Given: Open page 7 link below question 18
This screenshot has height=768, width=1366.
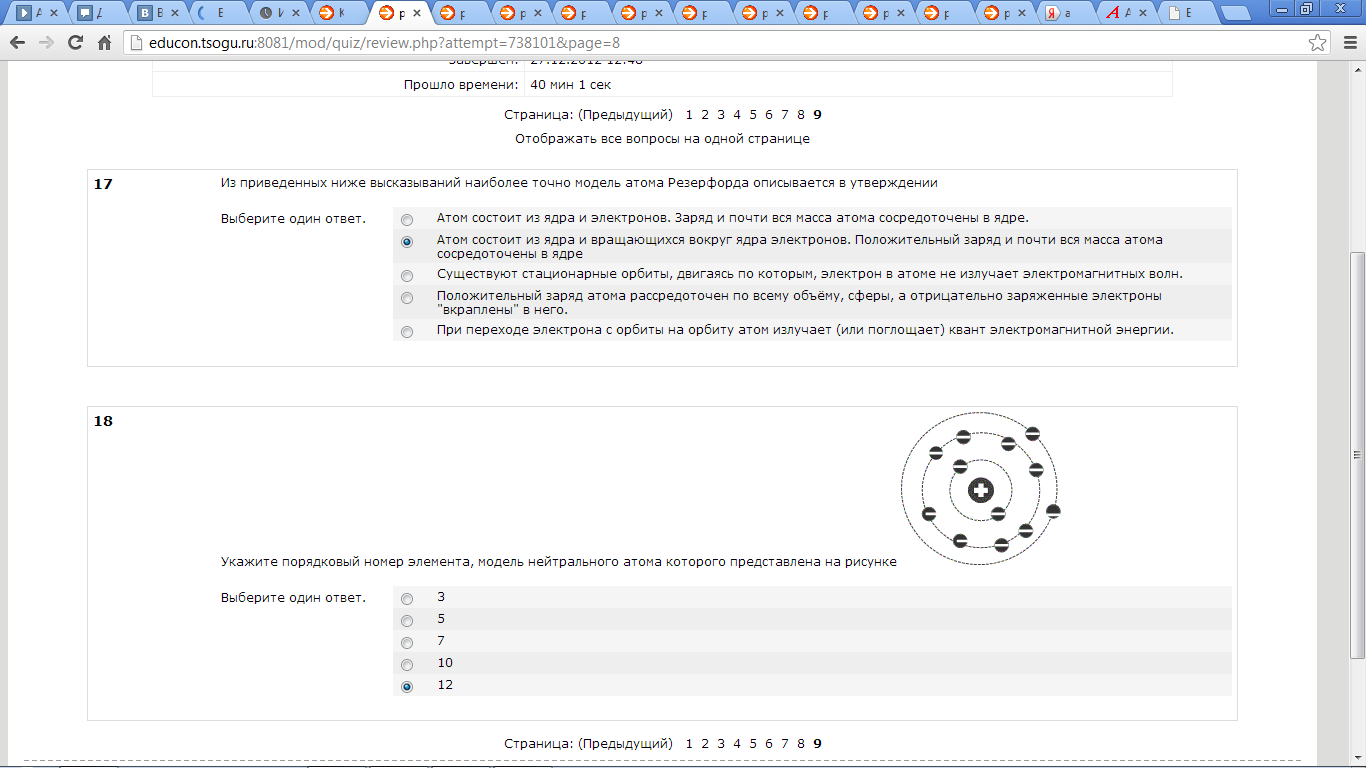Looking at the screenshot, I should coord(785,743).
